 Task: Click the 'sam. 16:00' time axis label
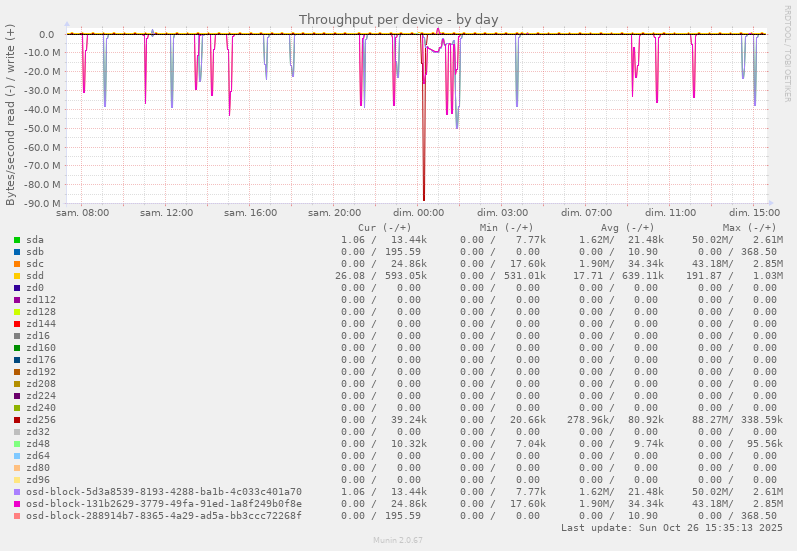(250, 213)
